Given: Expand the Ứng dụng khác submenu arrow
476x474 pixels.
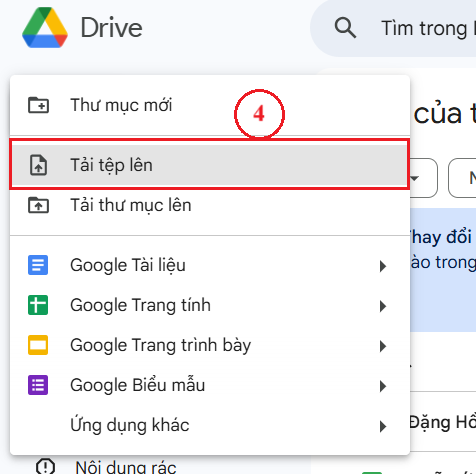Looking at the screenshot, I should click(x=383, y=426).
